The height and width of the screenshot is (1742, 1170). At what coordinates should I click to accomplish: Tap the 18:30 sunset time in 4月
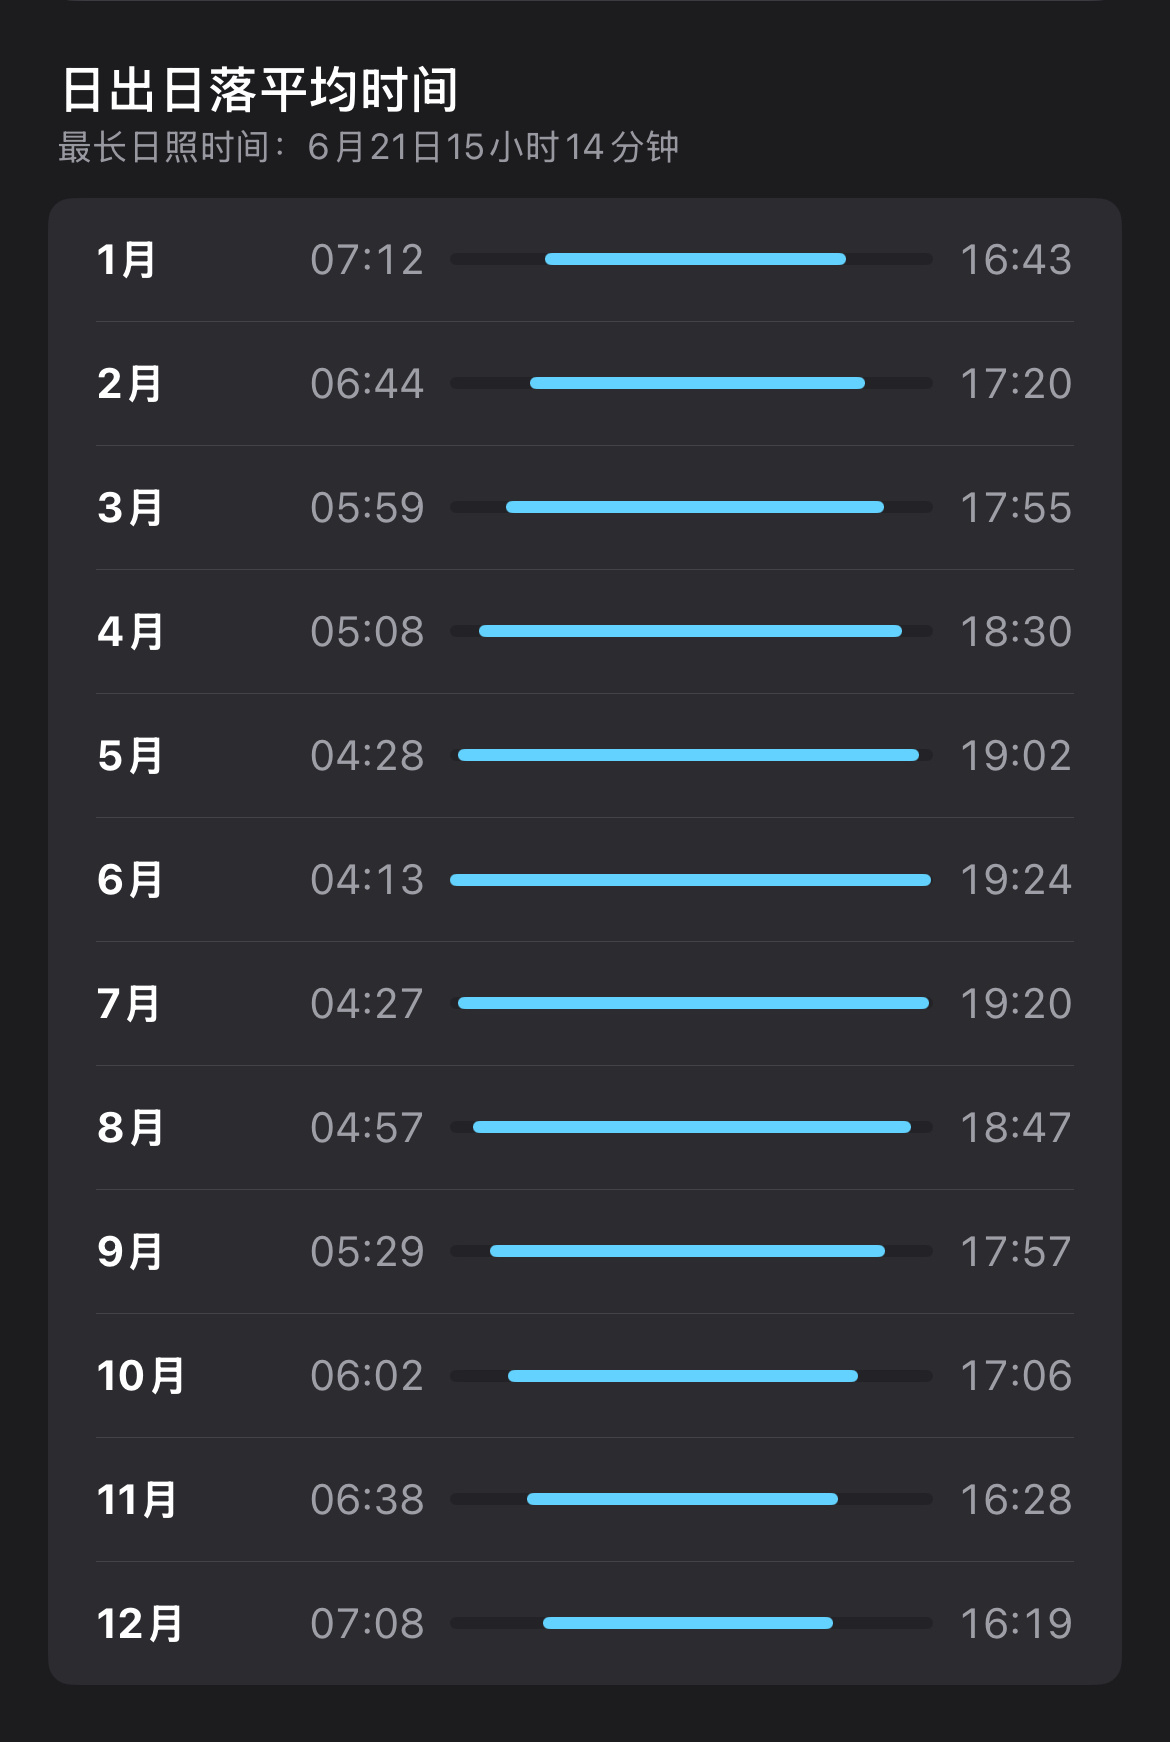pos(1016,632)
